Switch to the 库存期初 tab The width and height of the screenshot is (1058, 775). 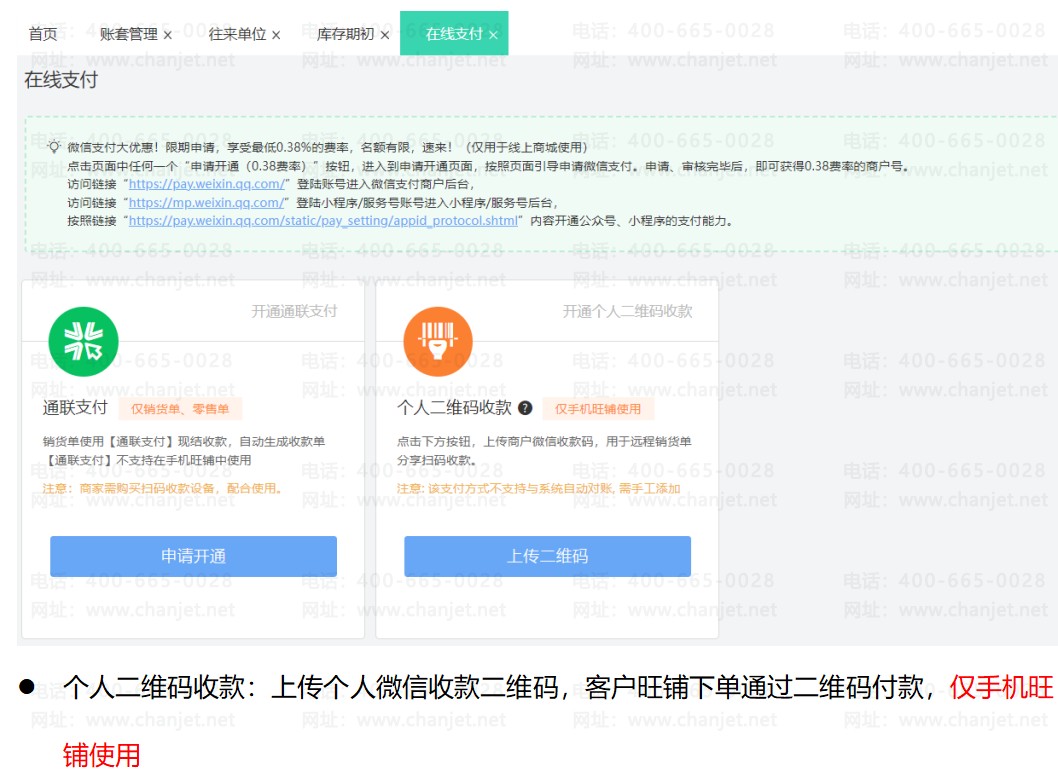point(345,34)
